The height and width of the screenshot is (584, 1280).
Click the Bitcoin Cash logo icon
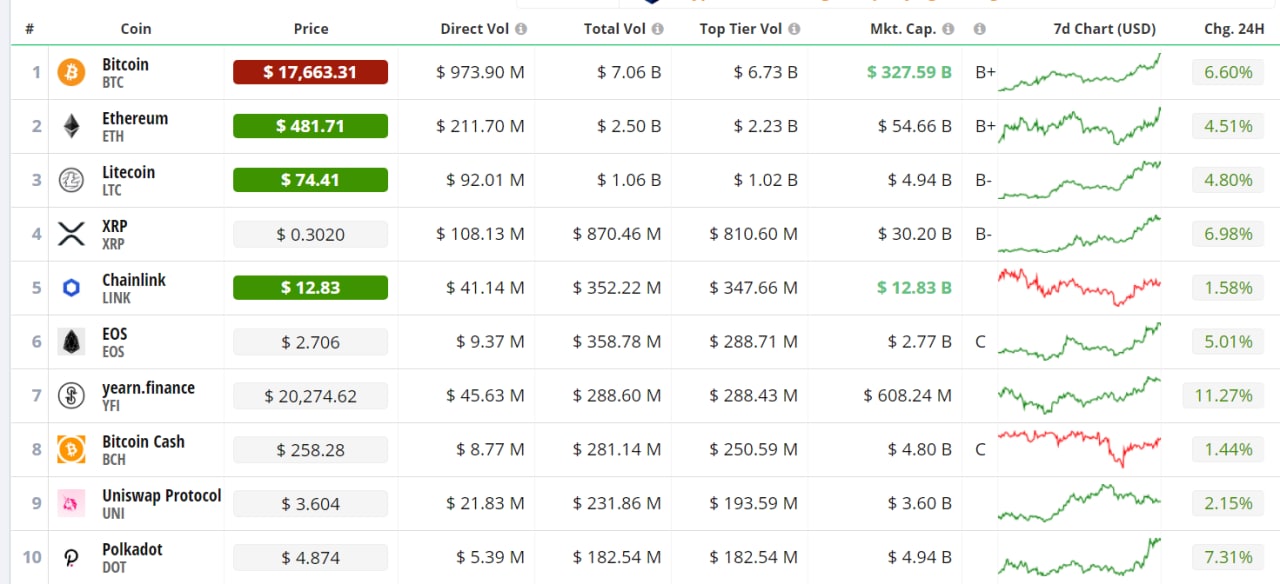(x=71, y=450)
